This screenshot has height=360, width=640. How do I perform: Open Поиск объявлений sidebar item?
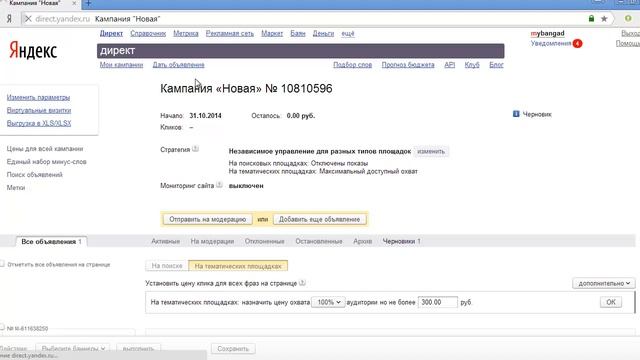35,175
